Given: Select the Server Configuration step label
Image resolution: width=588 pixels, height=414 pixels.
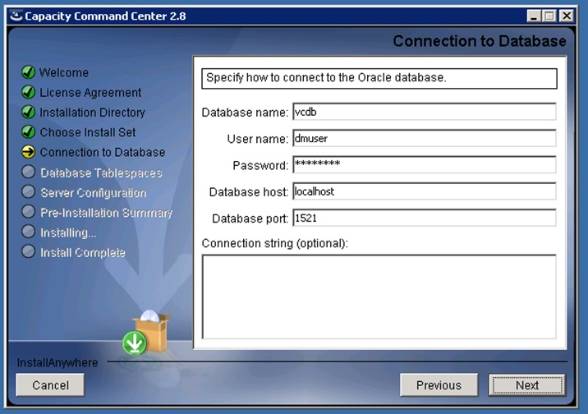Looking at the screenshot, I should coord(93,193).
